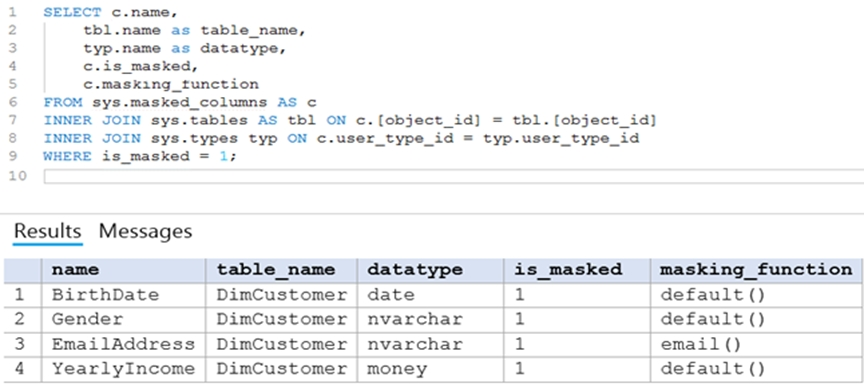Click the WHERE keyword on line 9

point(67,156)
